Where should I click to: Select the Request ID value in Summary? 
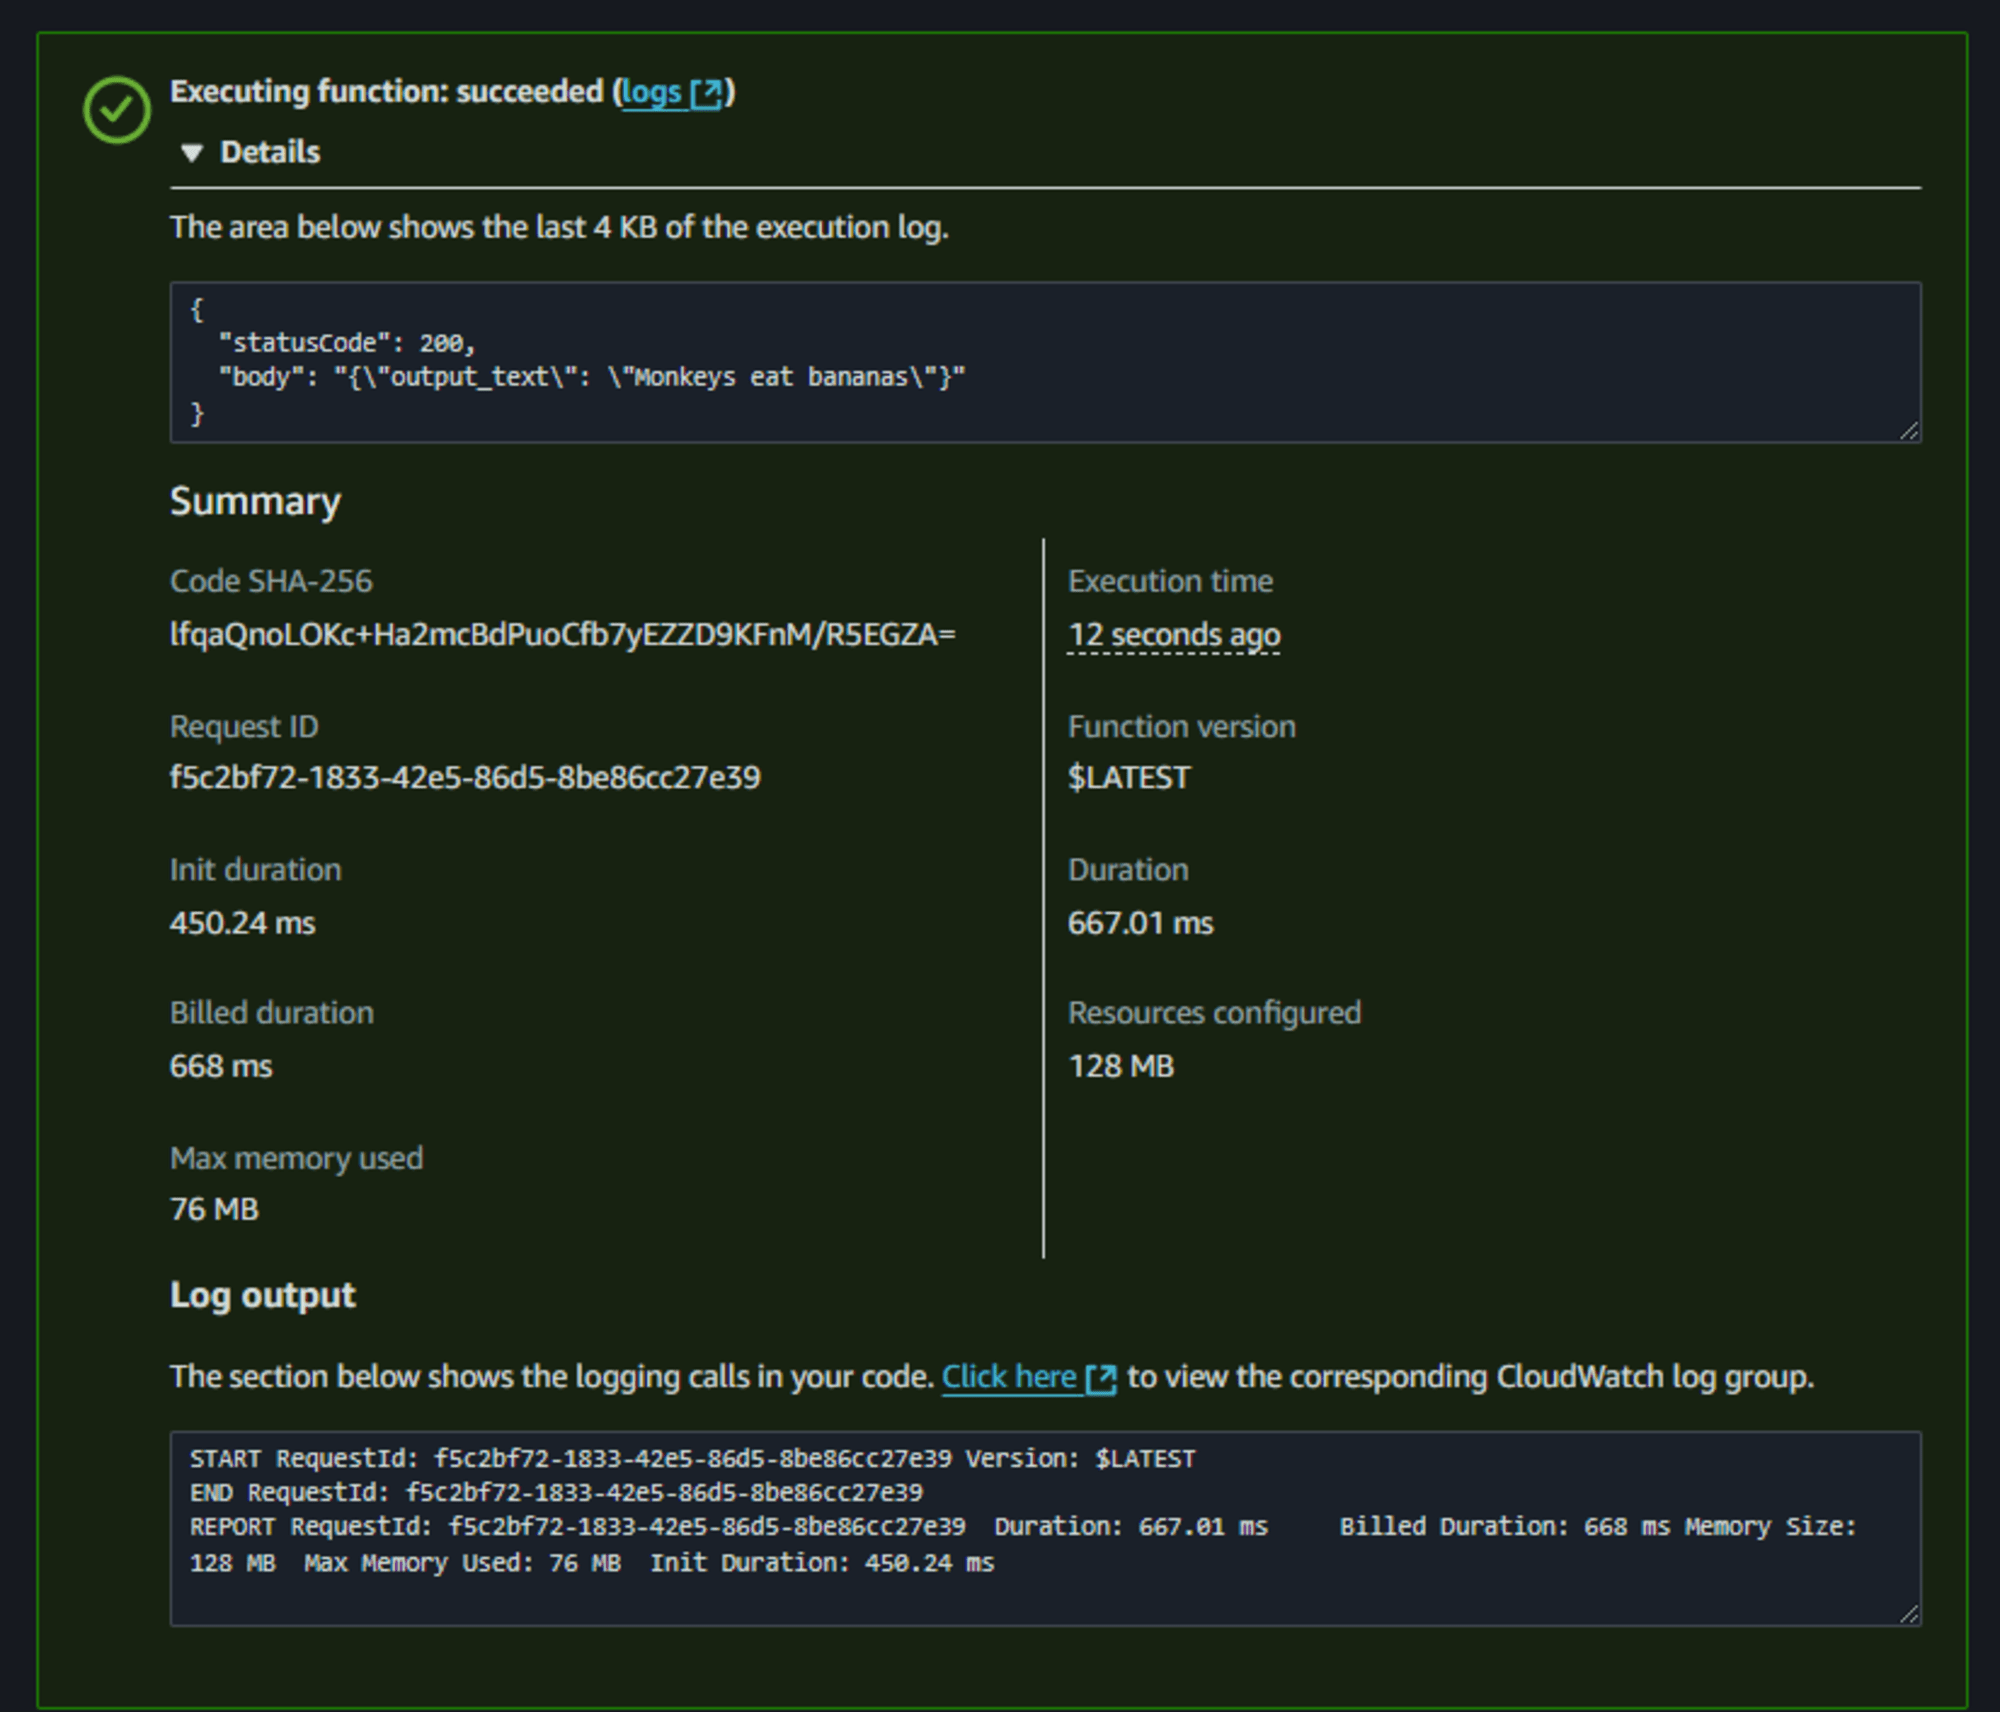click(465, 778)
